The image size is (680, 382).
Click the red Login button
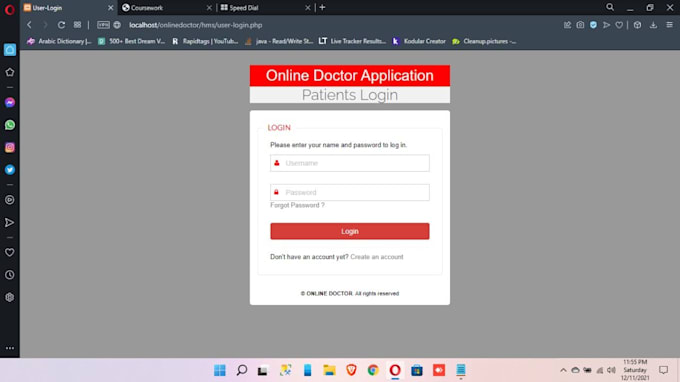(350, 231)
